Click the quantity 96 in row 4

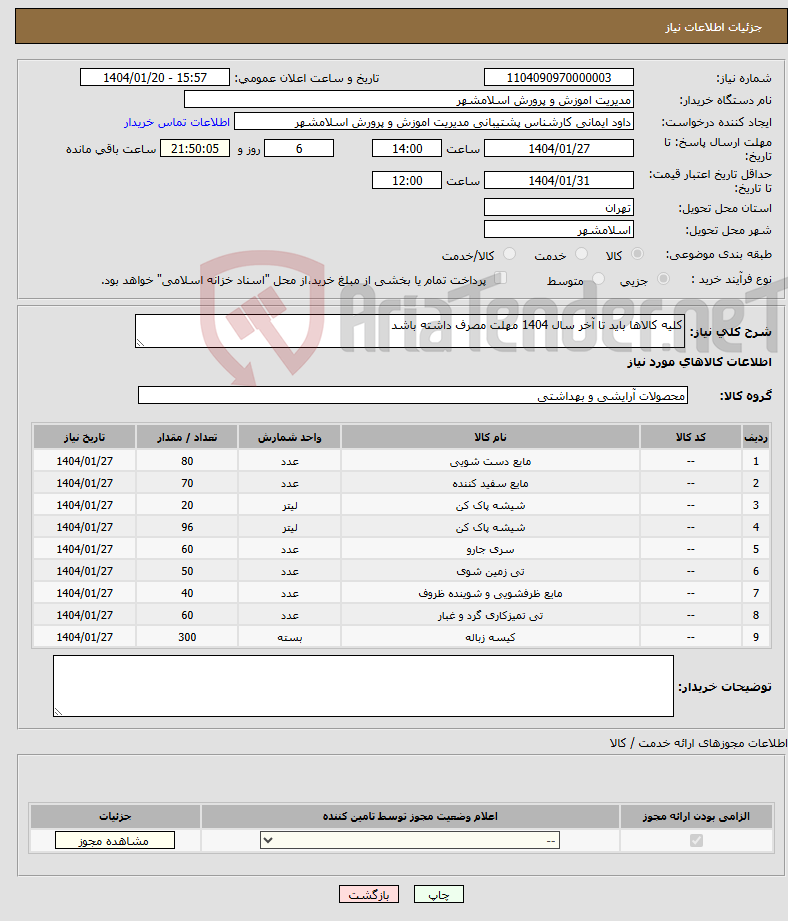187,527
